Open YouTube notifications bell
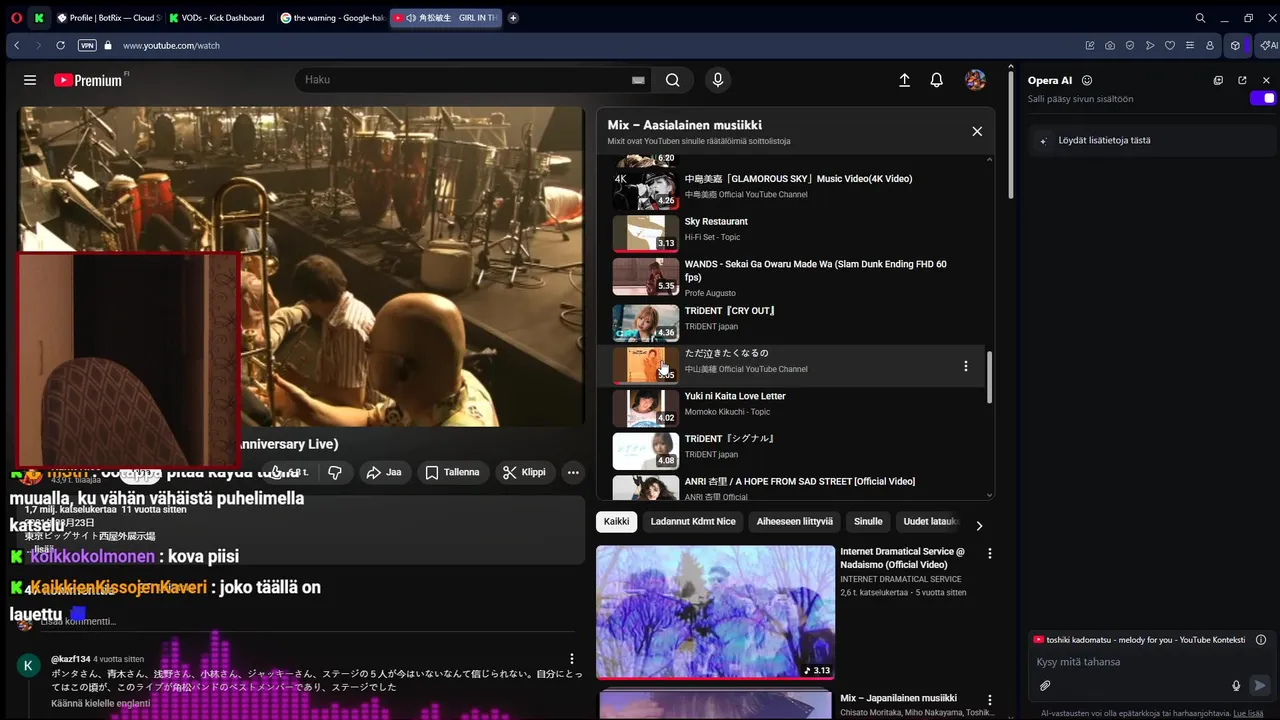Viewport: 1280px width, 720px height. [937, 80]
